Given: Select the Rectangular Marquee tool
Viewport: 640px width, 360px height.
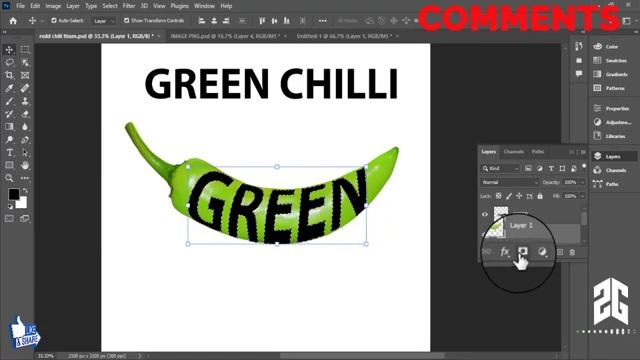Looking at the screenshot, I should click(x=25, y=49).
